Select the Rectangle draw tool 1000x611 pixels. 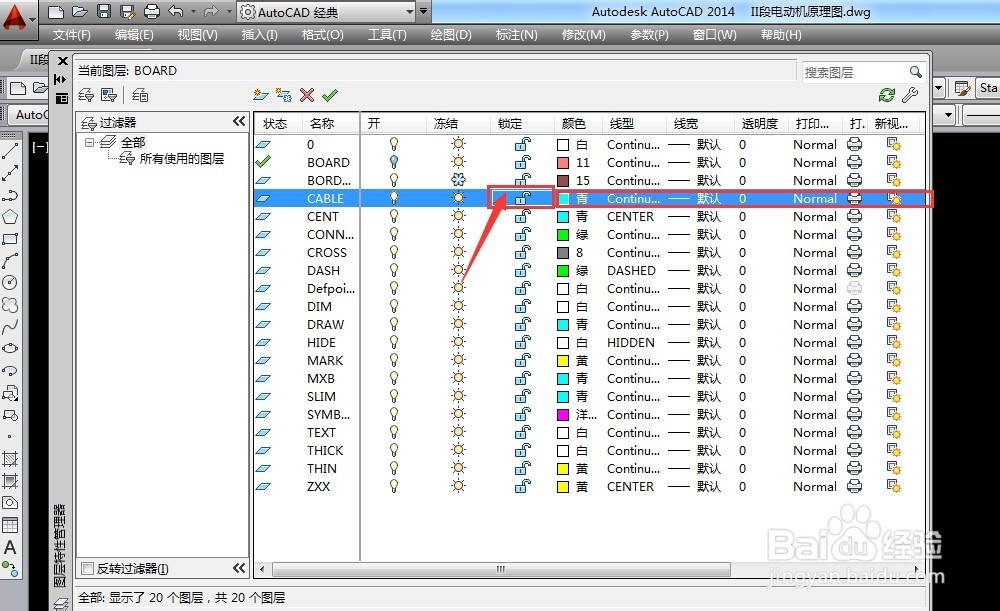tap(10, 239)
